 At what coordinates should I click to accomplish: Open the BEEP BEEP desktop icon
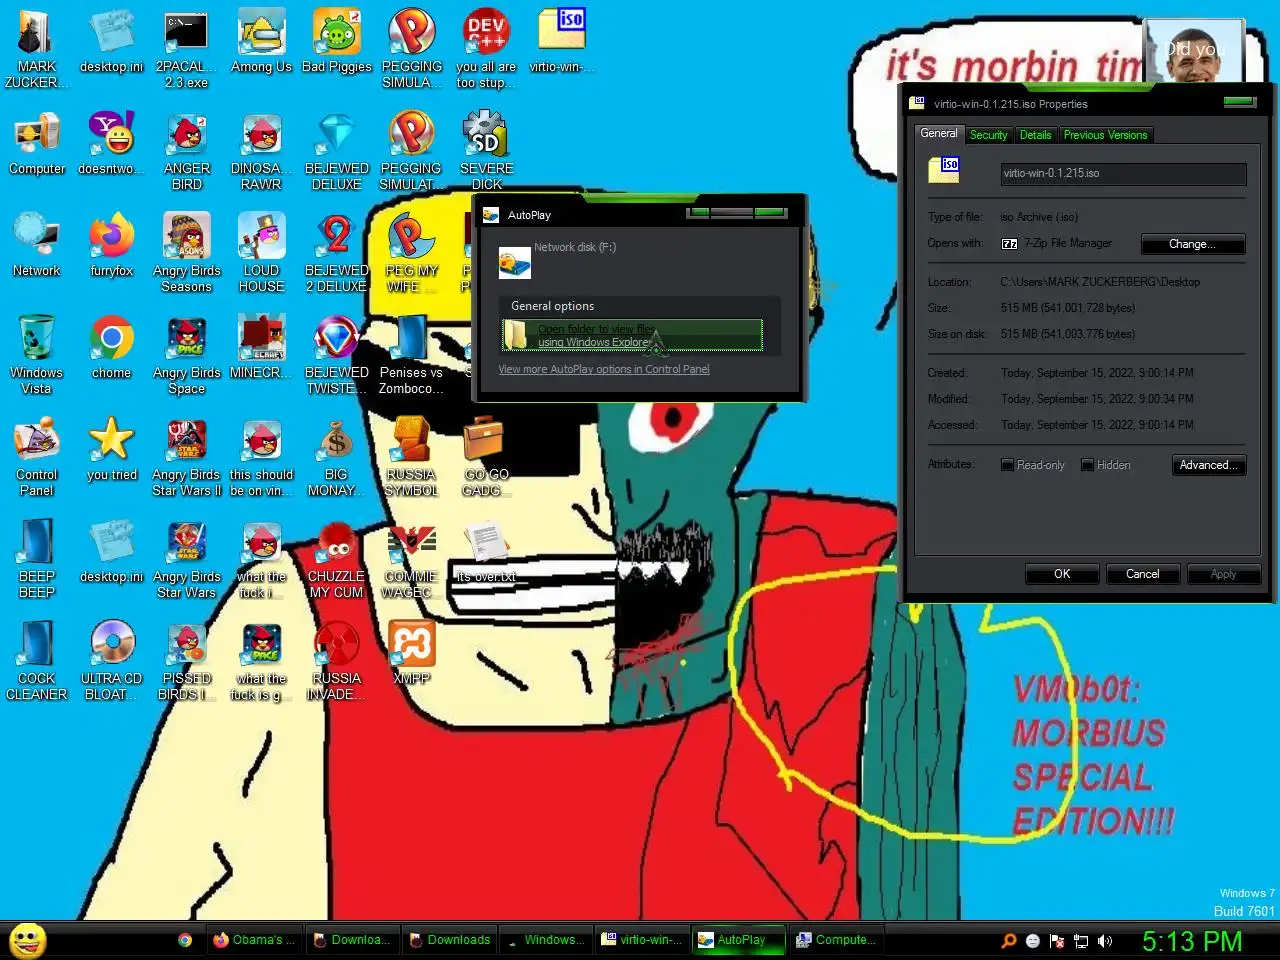click(x=37, y=559)
